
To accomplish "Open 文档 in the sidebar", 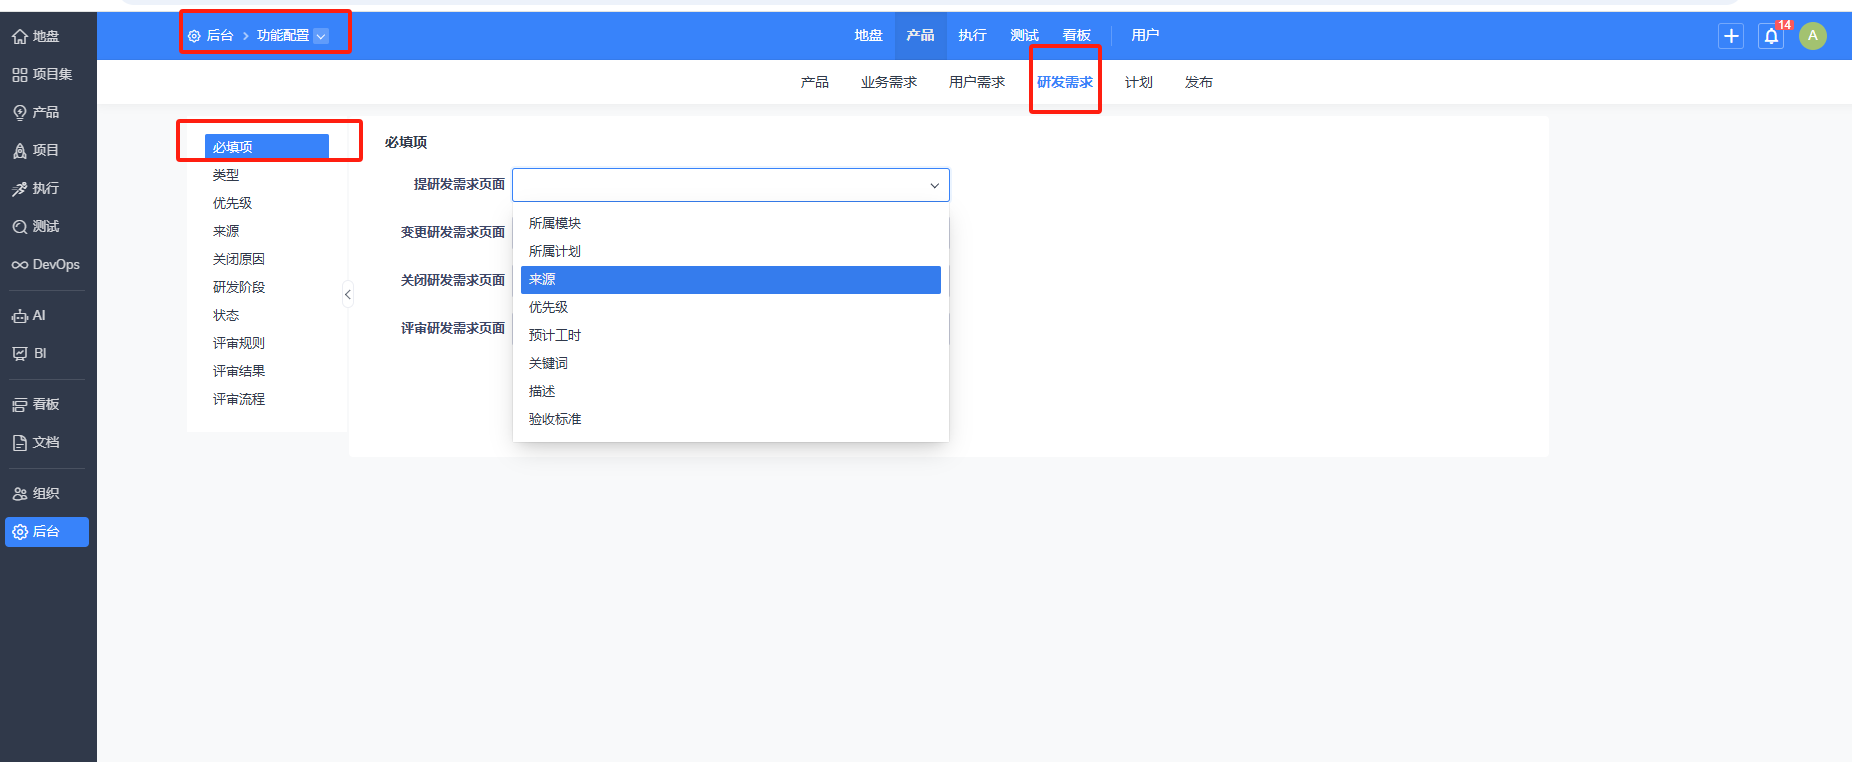I will coord(37,443).
